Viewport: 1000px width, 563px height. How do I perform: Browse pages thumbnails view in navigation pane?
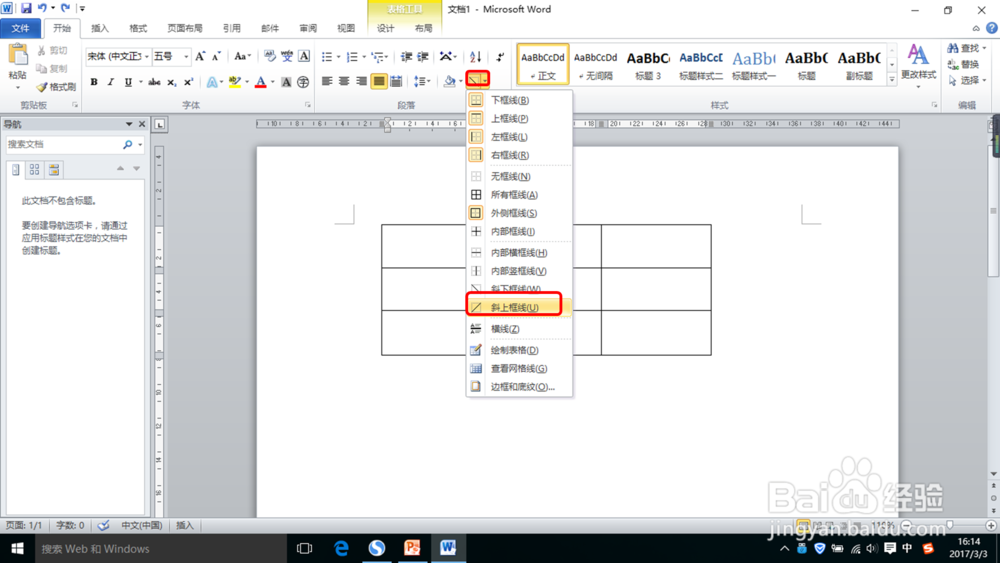[34, 170]
